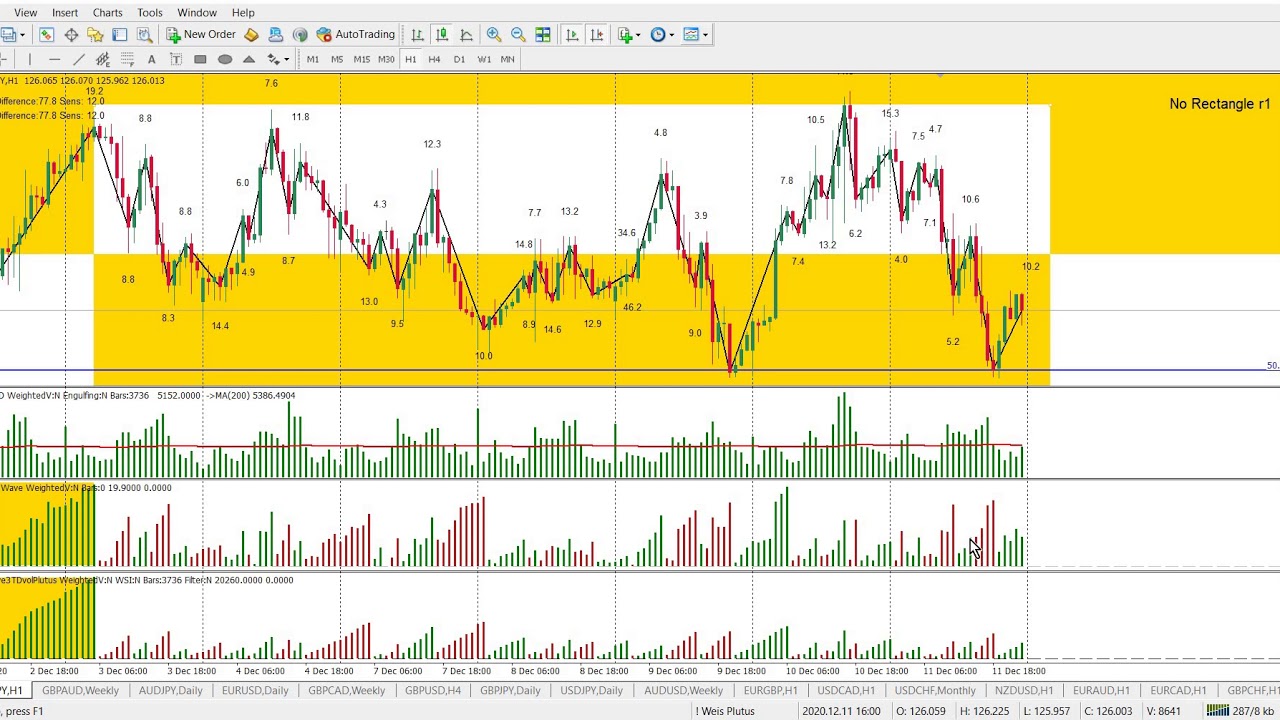The width and height of the screenshot is (1280, 720).
Task: Open the Strategy Tester icon
Action: coord(145,34)
